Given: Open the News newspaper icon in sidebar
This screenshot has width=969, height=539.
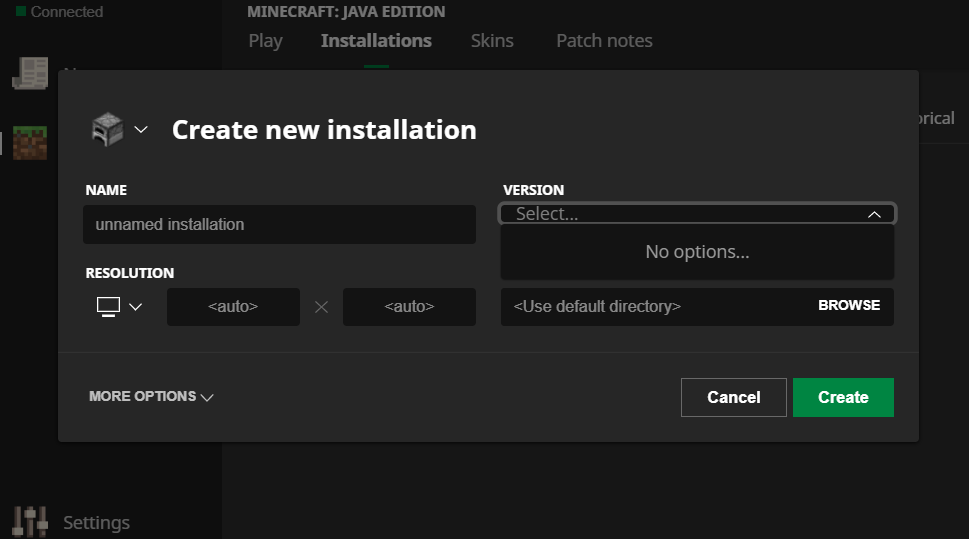Looking at the screenshot, I should pos(30,72).
